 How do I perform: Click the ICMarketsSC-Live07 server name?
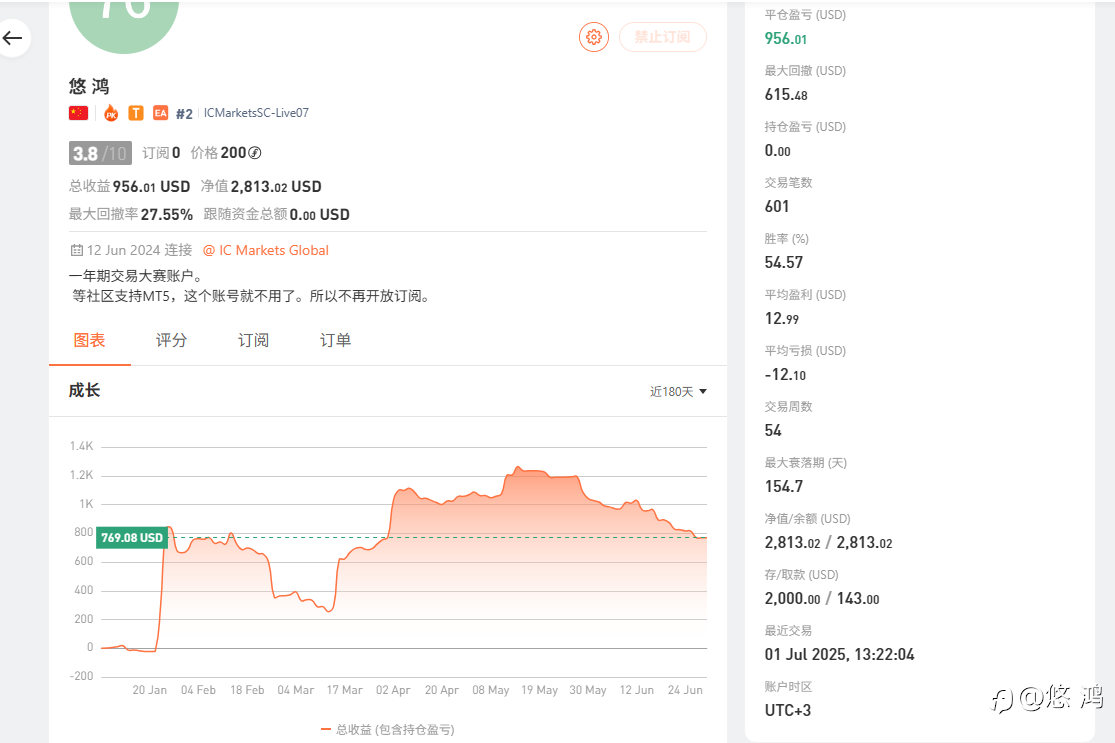256,113
